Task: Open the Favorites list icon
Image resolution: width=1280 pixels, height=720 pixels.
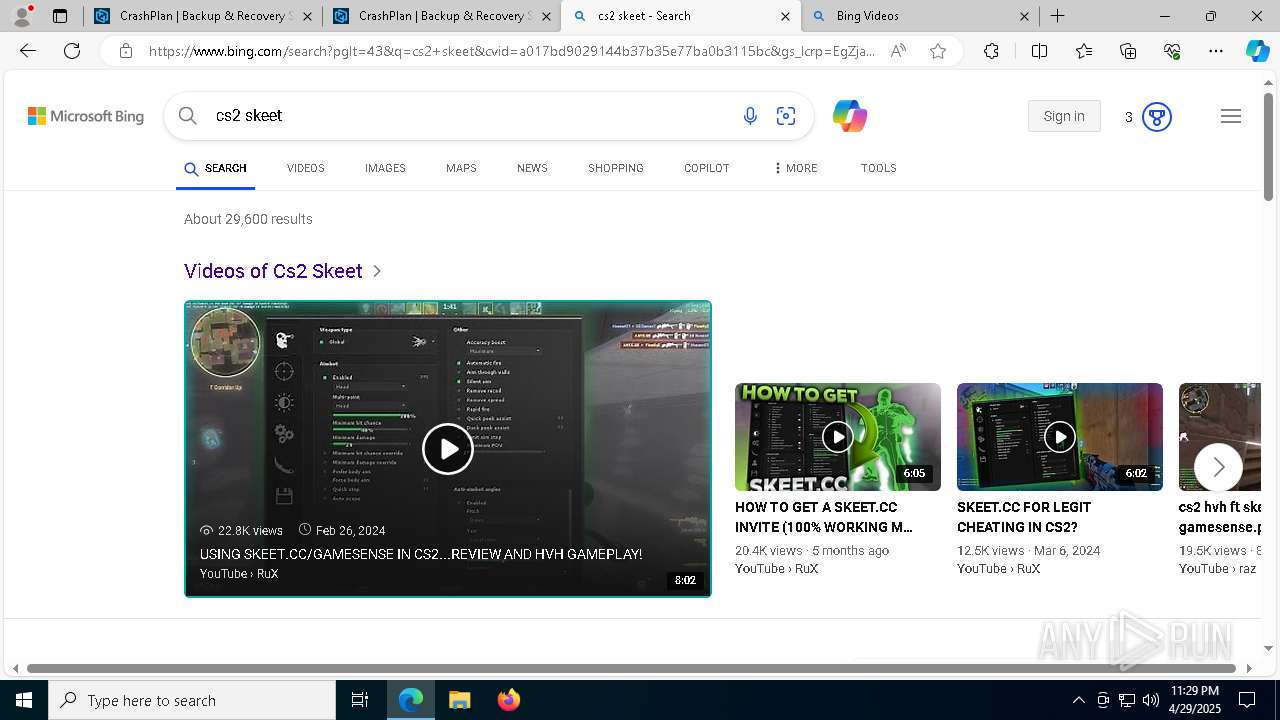Action: coord(1084,51)
